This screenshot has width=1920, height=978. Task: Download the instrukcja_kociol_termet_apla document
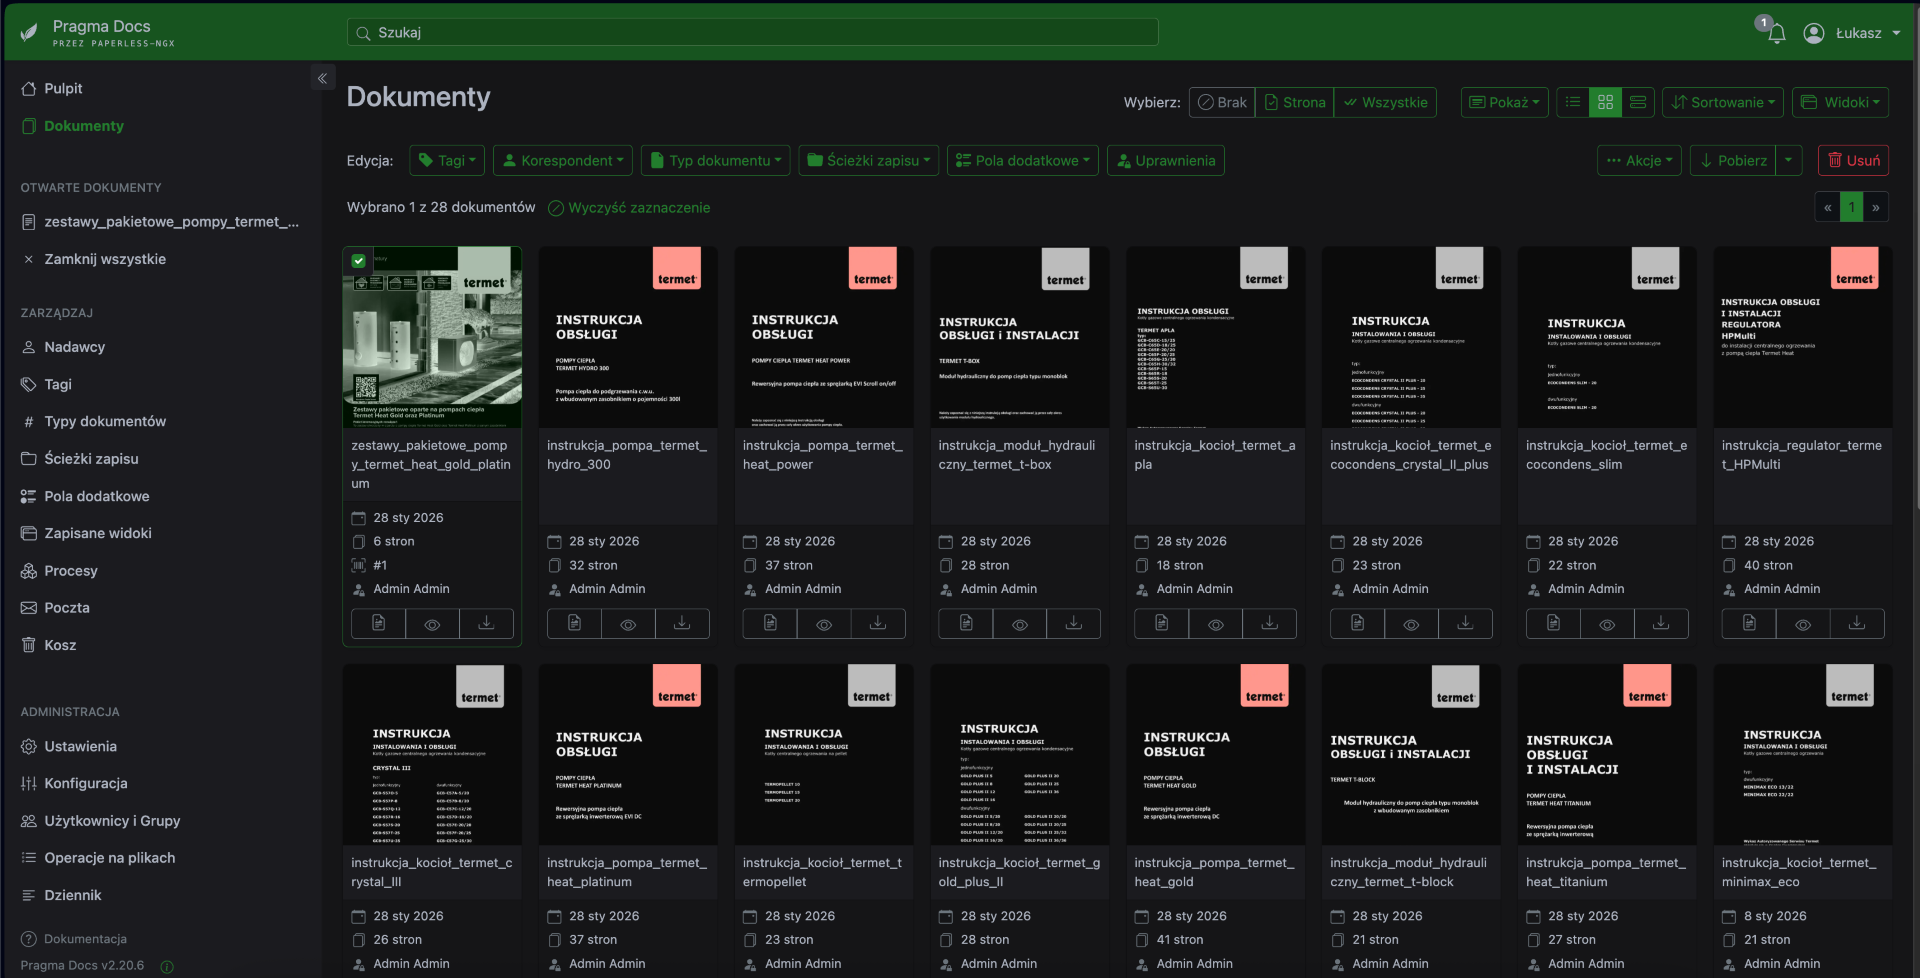[x=1269, y=624]
